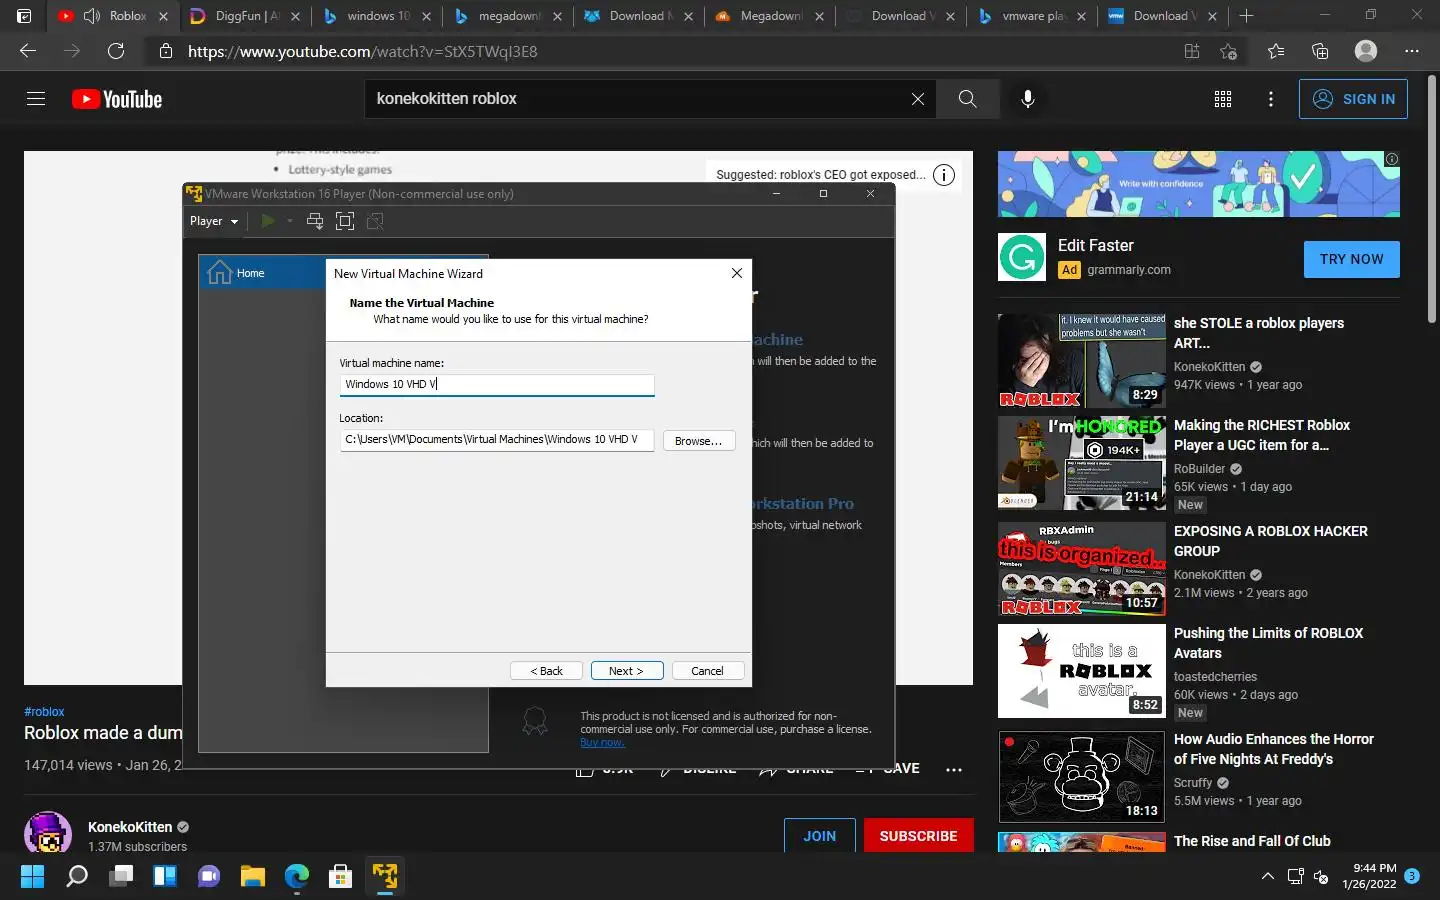Click the KonekoKitten channel avatar
Viewport: 1440px width, 900px height.
(x=48, y=833)
